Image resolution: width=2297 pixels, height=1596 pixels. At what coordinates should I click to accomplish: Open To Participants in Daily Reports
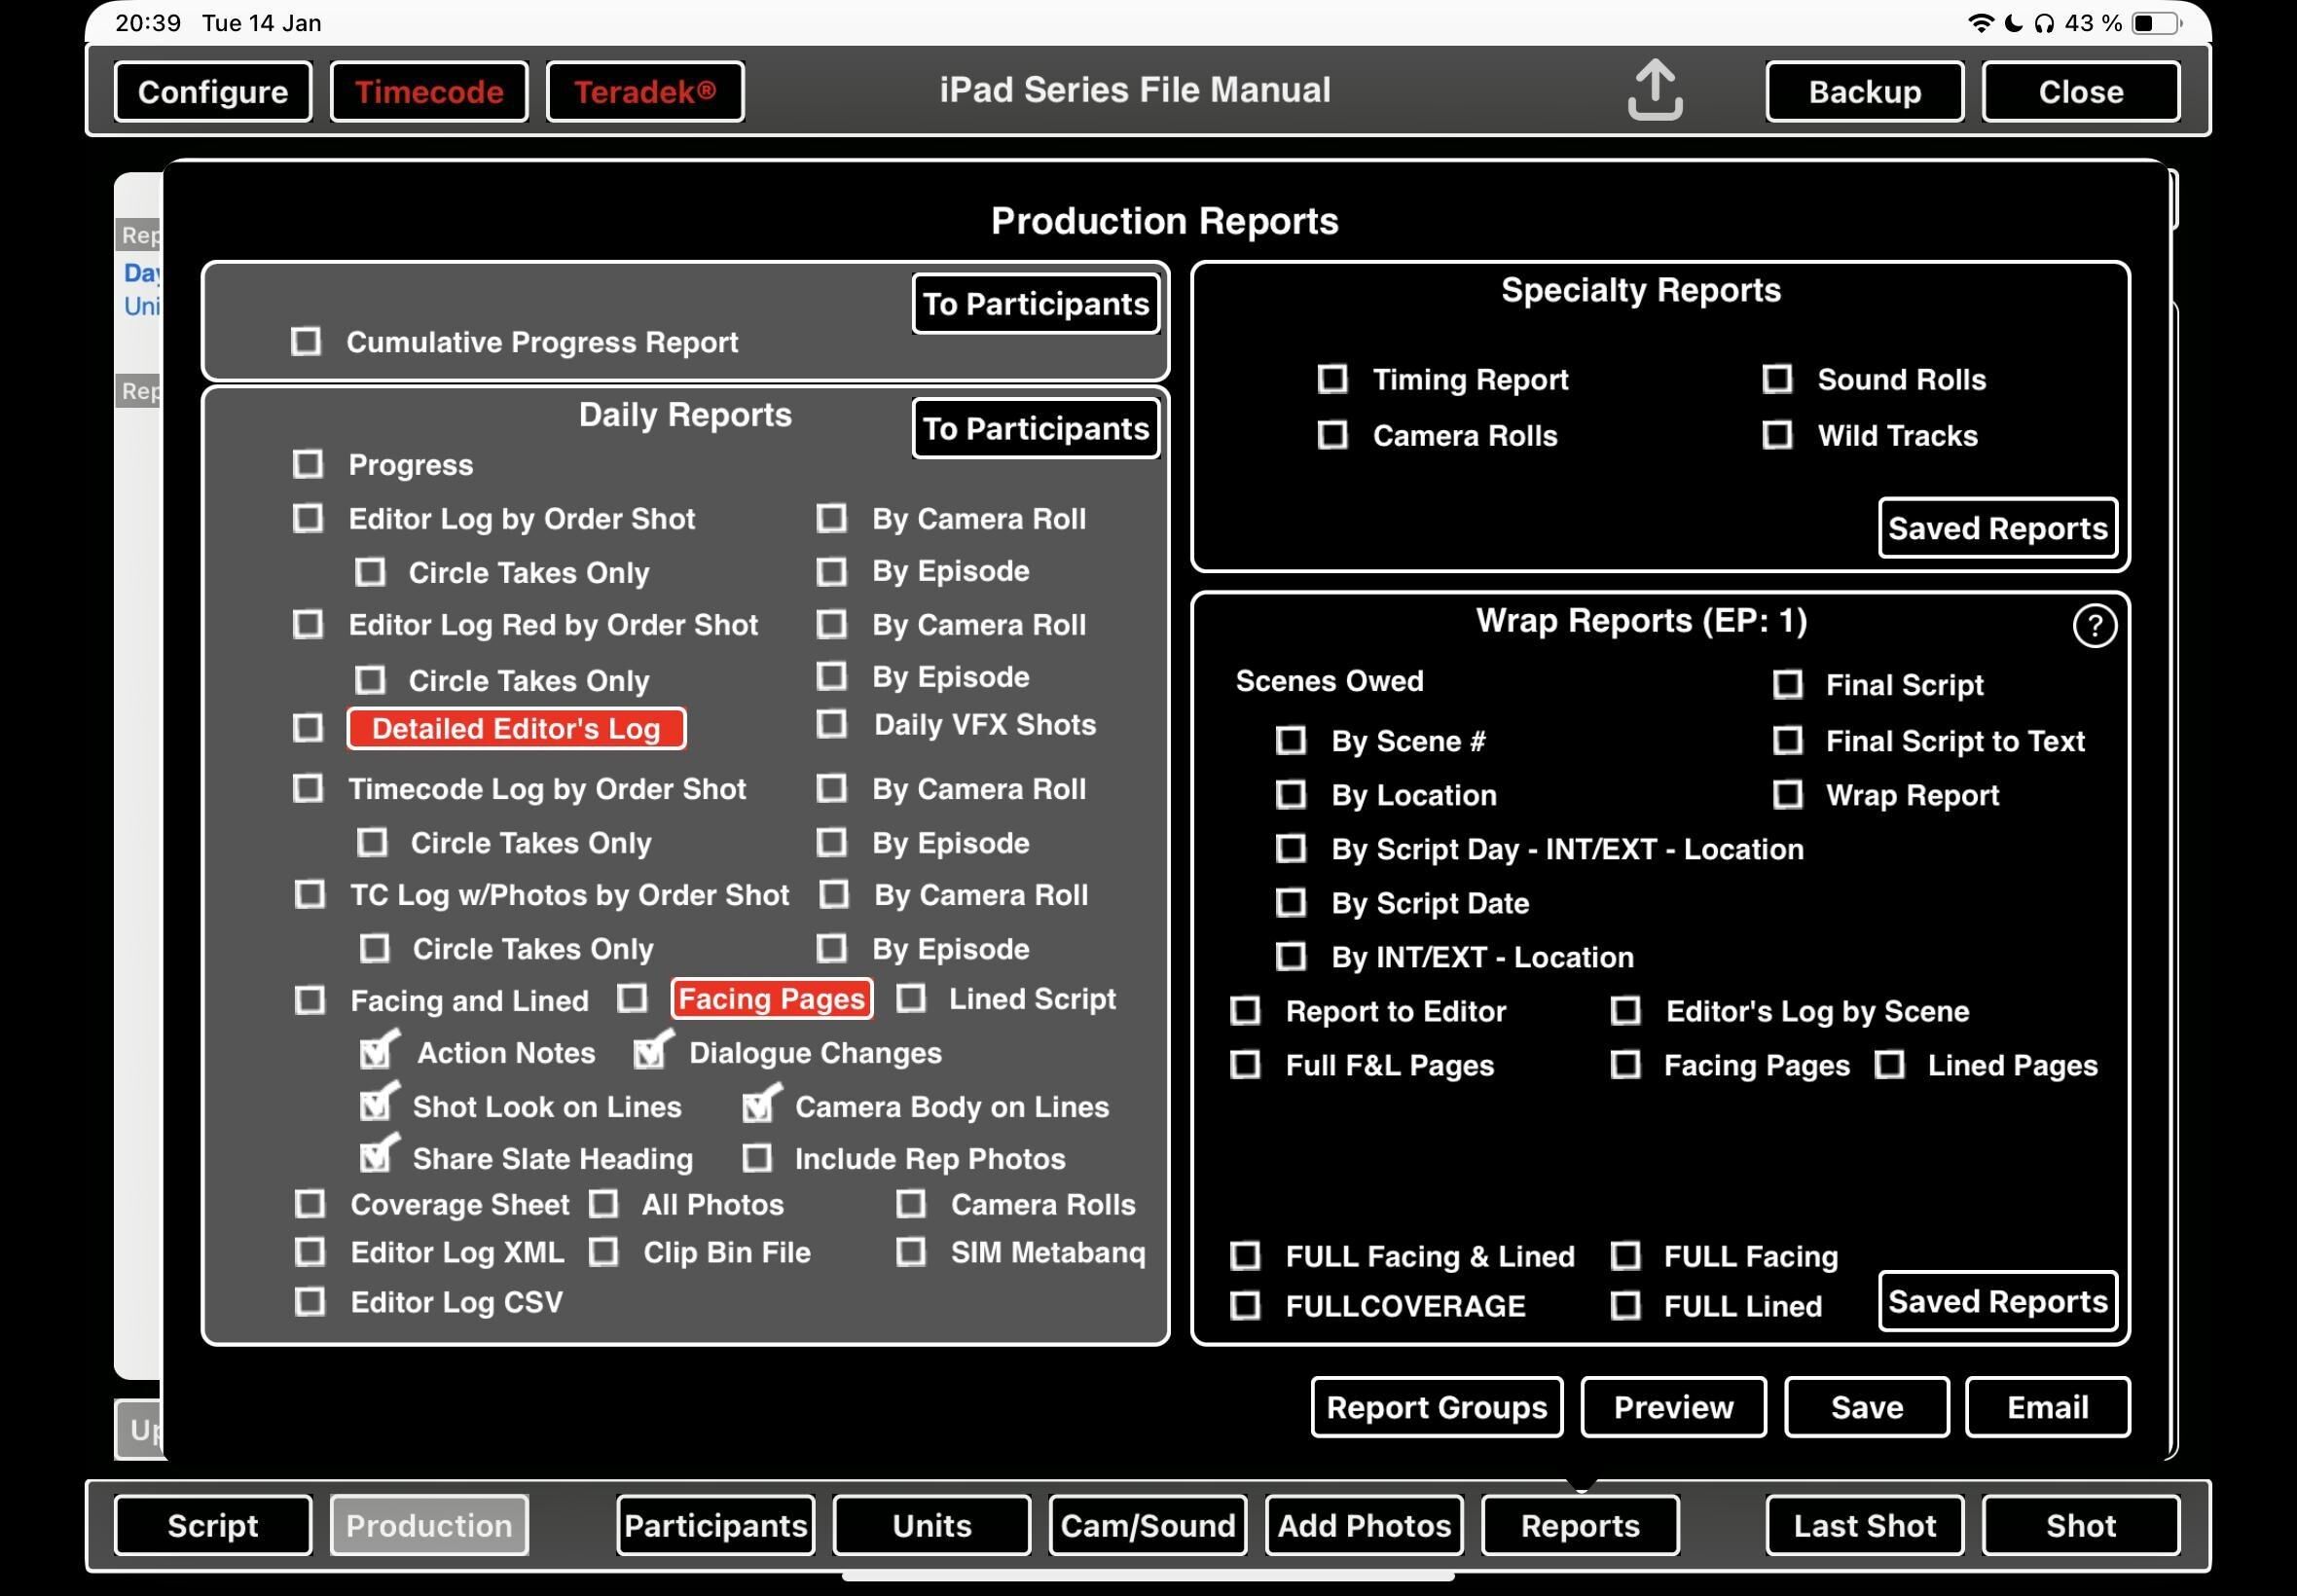point(1035,428)
